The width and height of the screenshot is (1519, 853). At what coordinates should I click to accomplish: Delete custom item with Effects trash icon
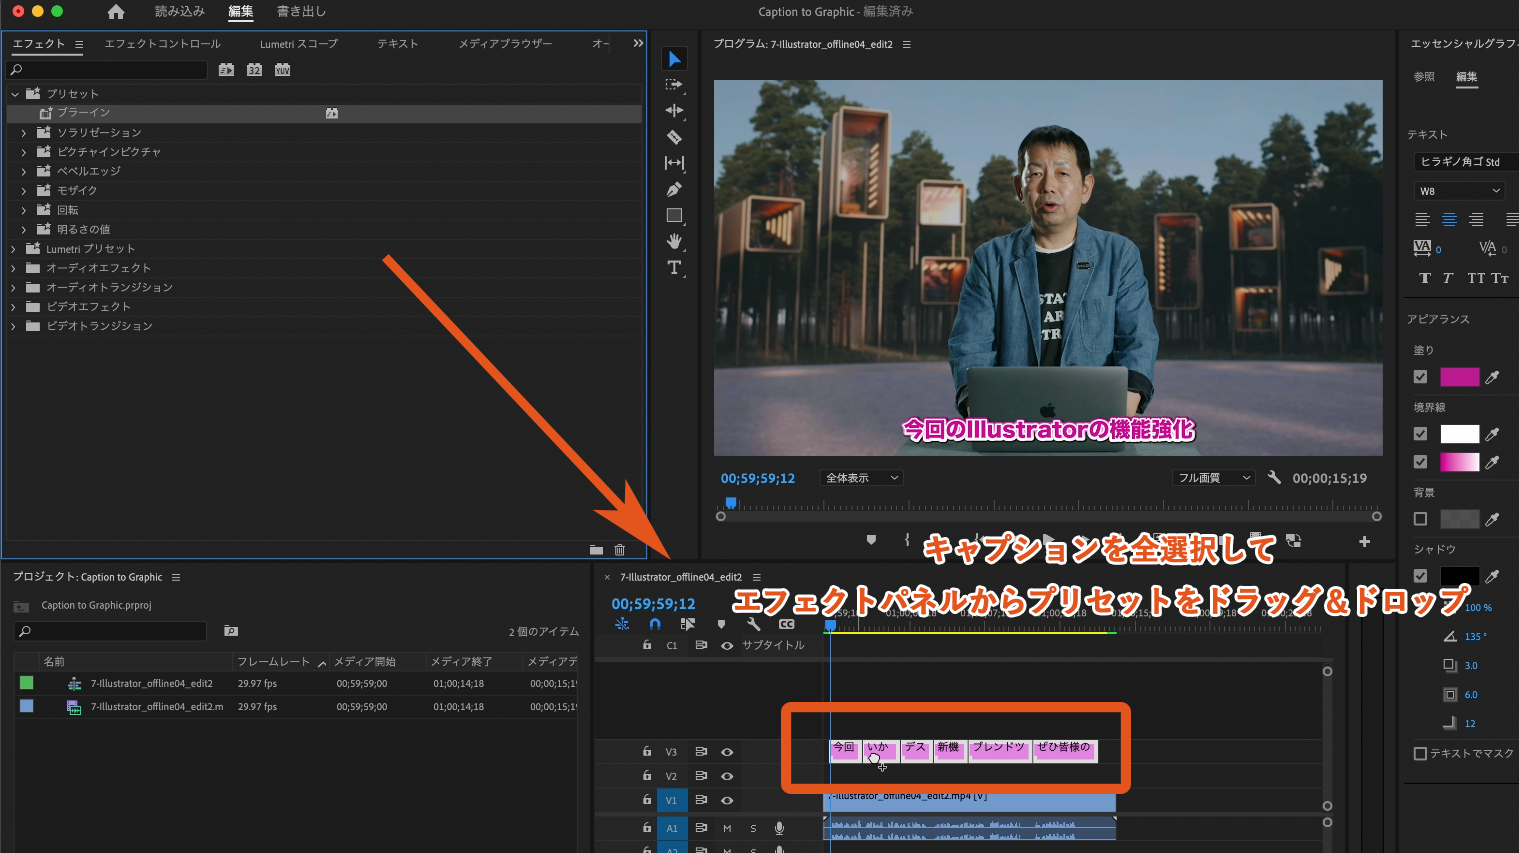coord(620,550)
